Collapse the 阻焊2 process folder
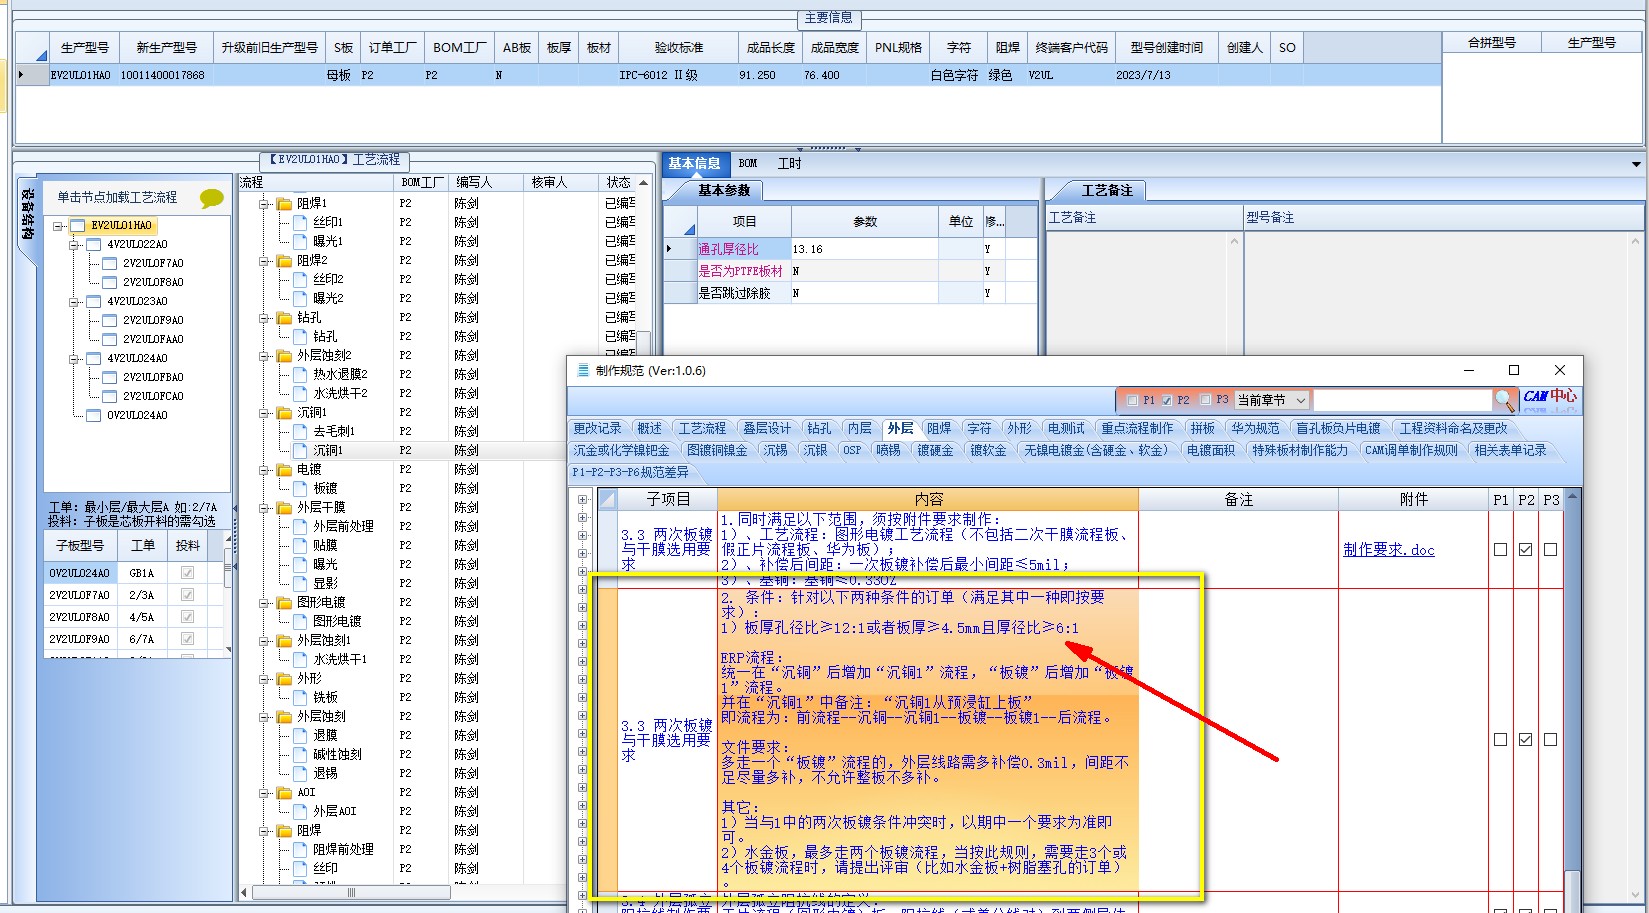Image resolution: width=1649 pixels, height=913 pixels. (264, 261)
